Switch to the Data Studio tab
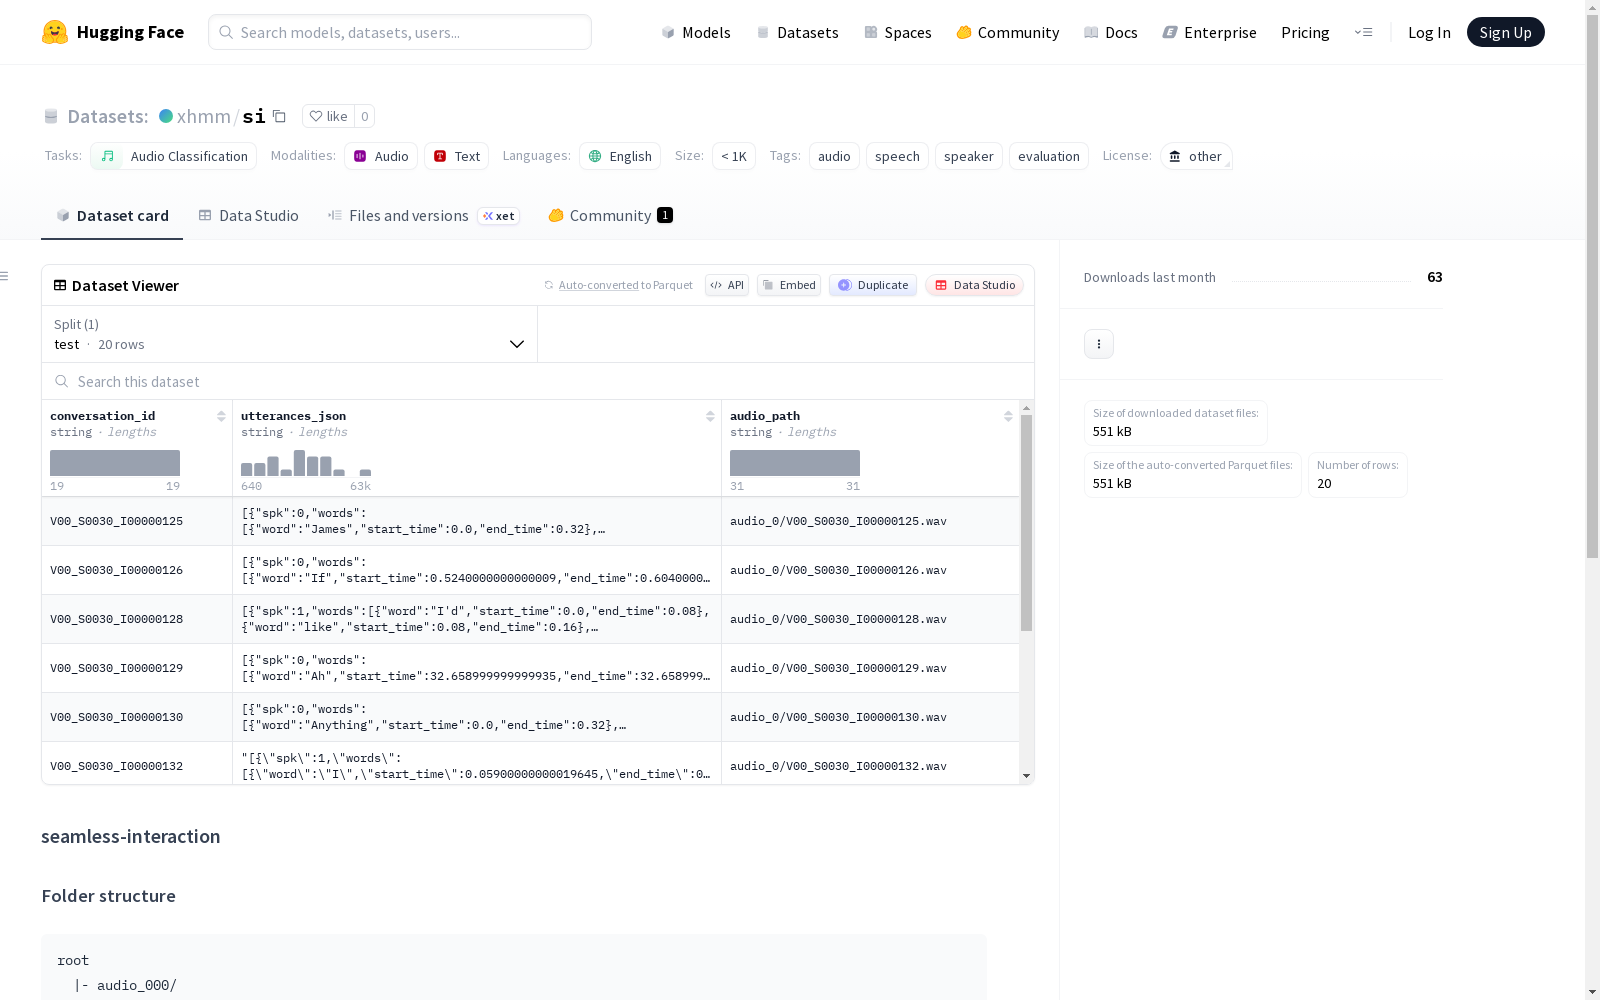 (x=249, y=216)
